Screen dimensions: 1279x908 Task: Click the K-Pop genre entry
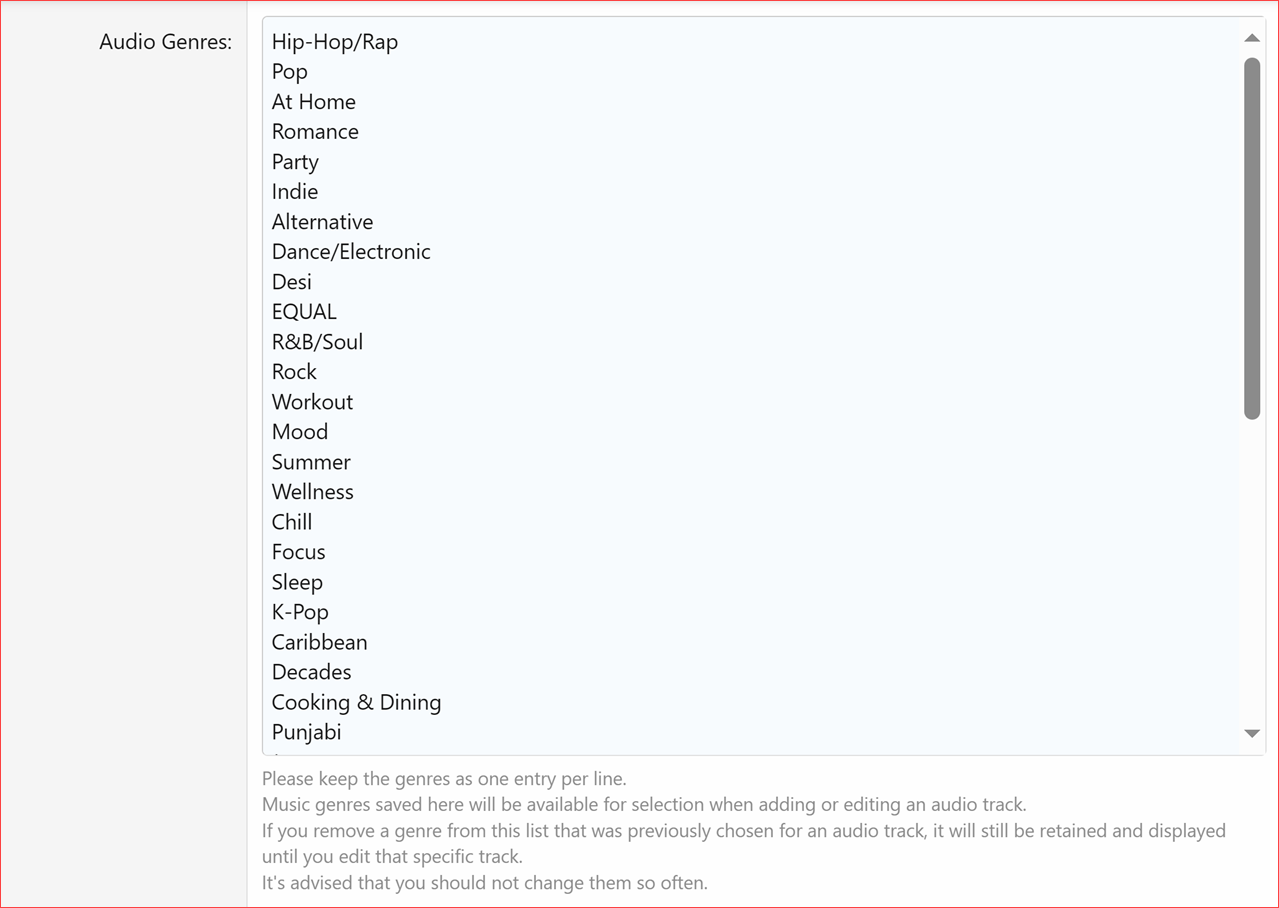tap(300, 611)
